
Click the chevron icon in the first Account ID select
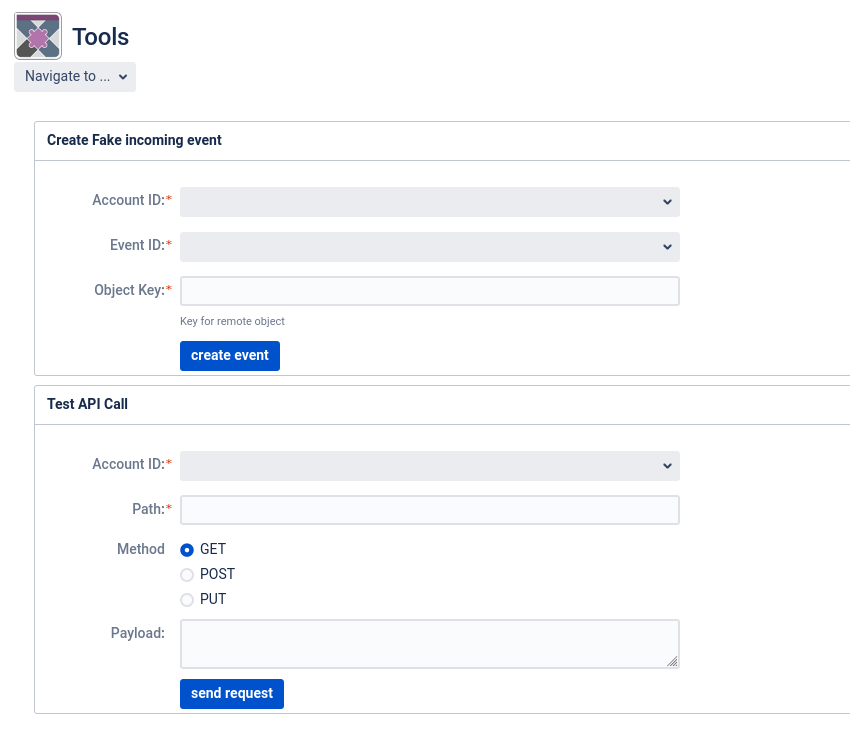point(667,202)
